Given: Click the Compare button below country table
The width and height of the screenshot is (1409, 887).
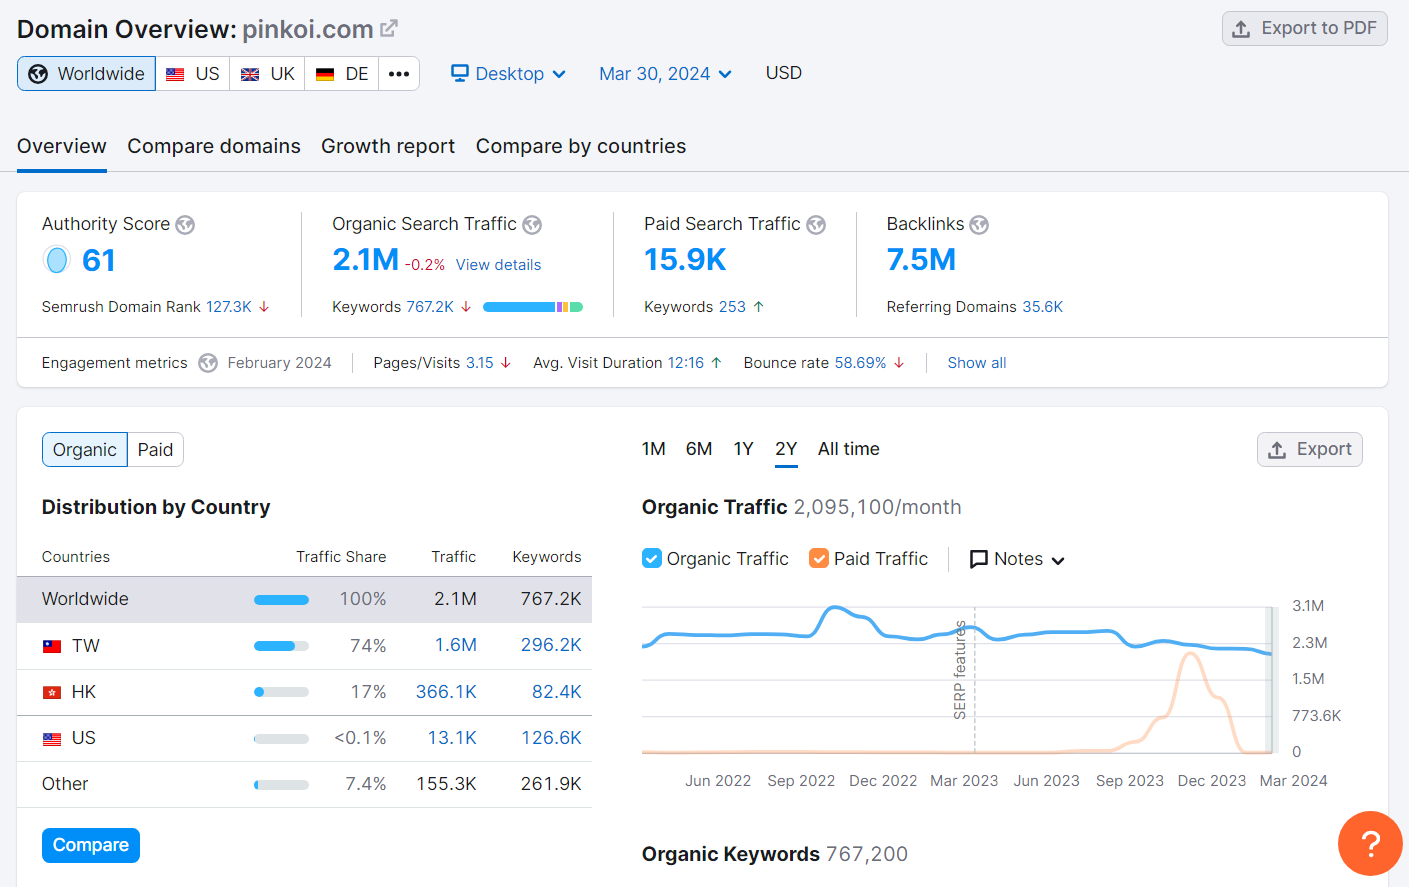Looking at the screenshot, I should tap(90, 845).
